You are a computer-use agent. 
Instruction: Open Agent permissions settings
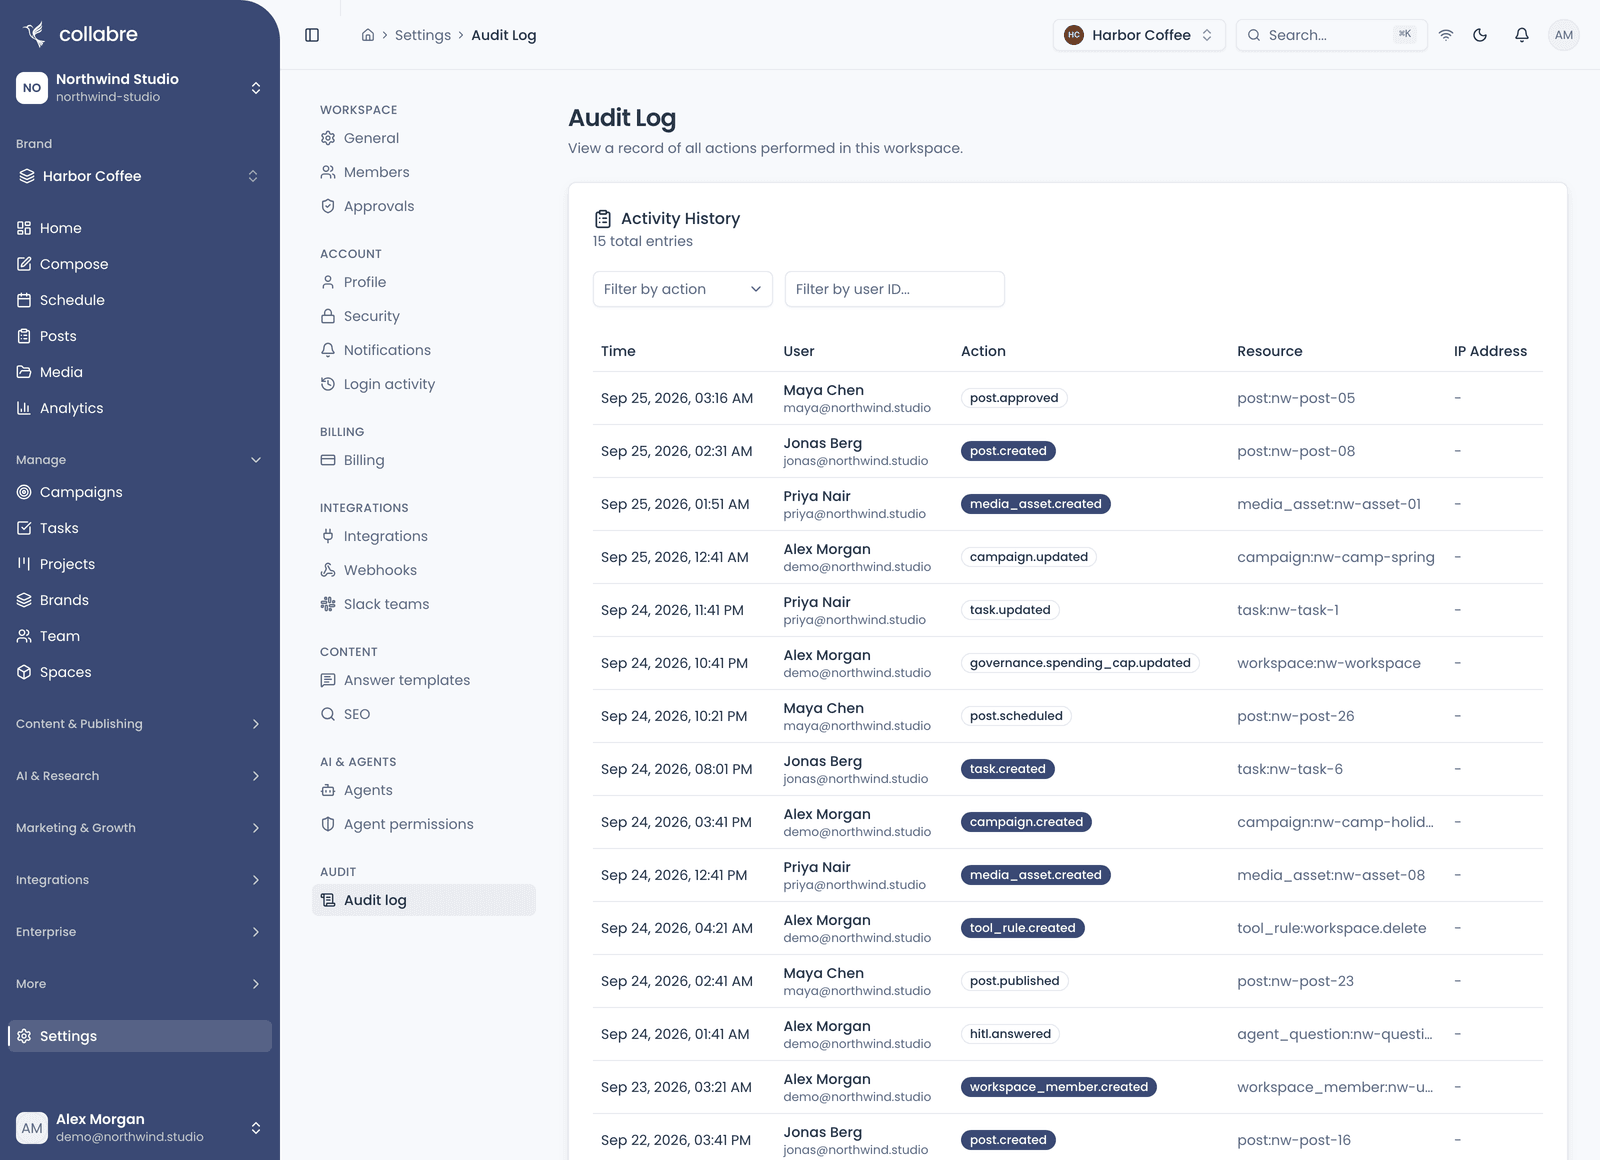click(x=424, y=824)
